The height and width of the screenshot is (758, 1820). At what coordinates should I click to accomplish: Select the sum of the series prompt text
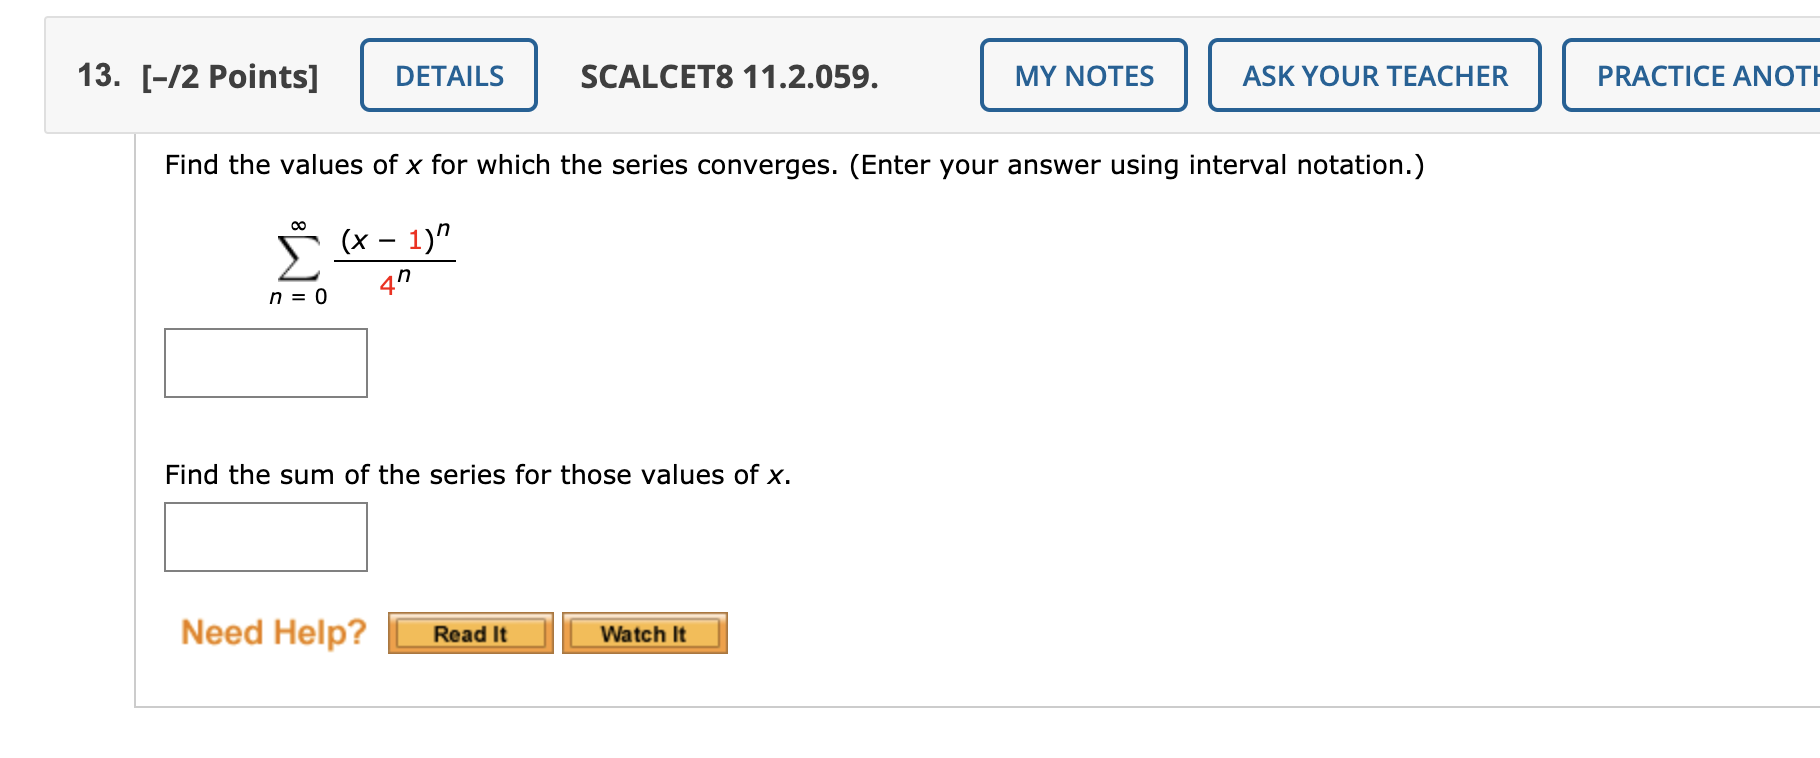click(x=477, y=474)
